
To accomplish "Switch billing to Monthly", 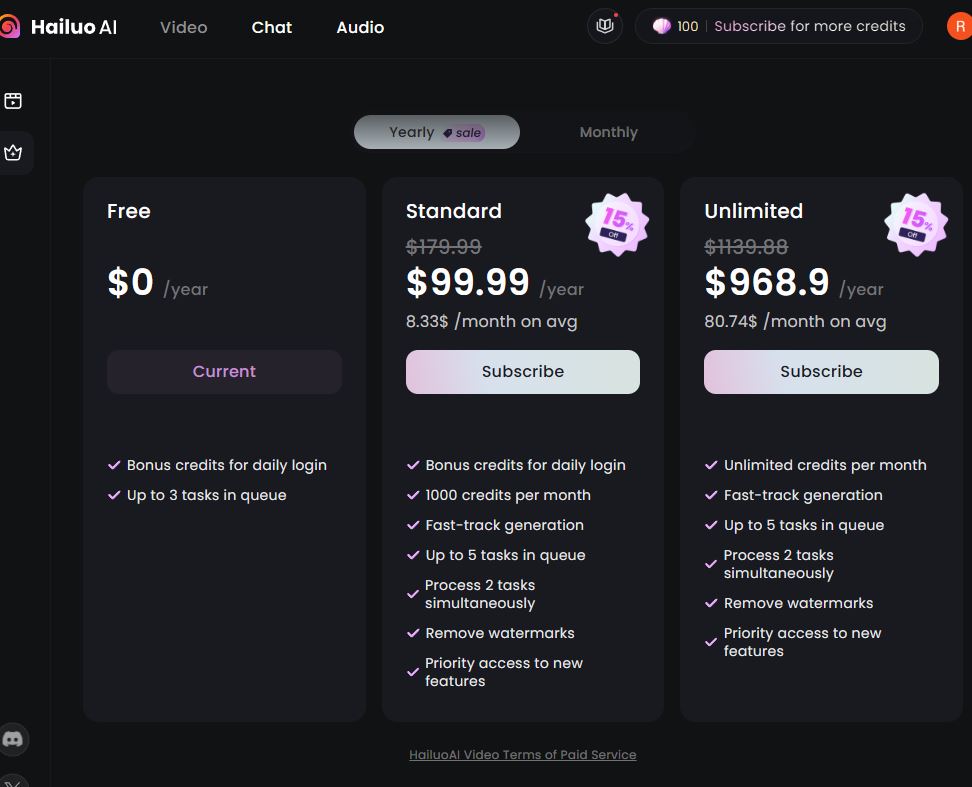I will point(608,132).
